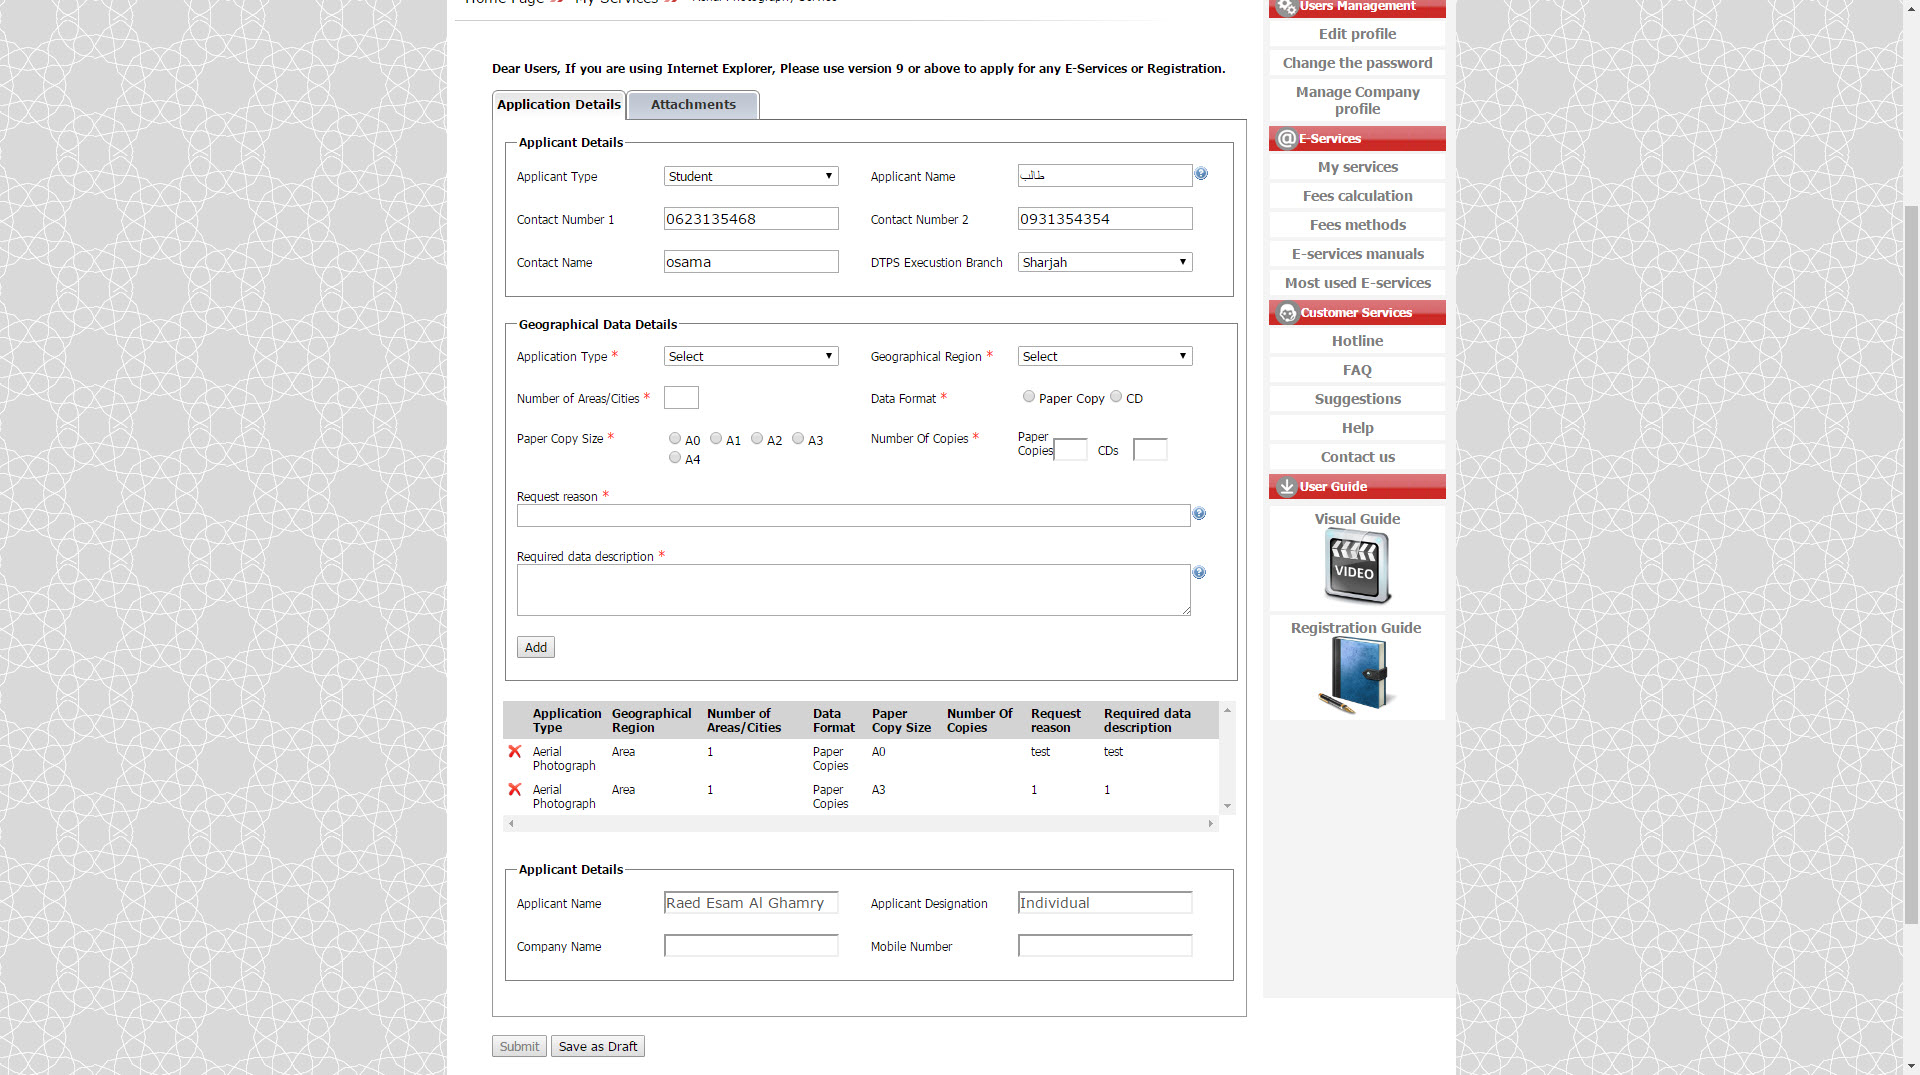Open Fees calculation page

coord(1357,196)
